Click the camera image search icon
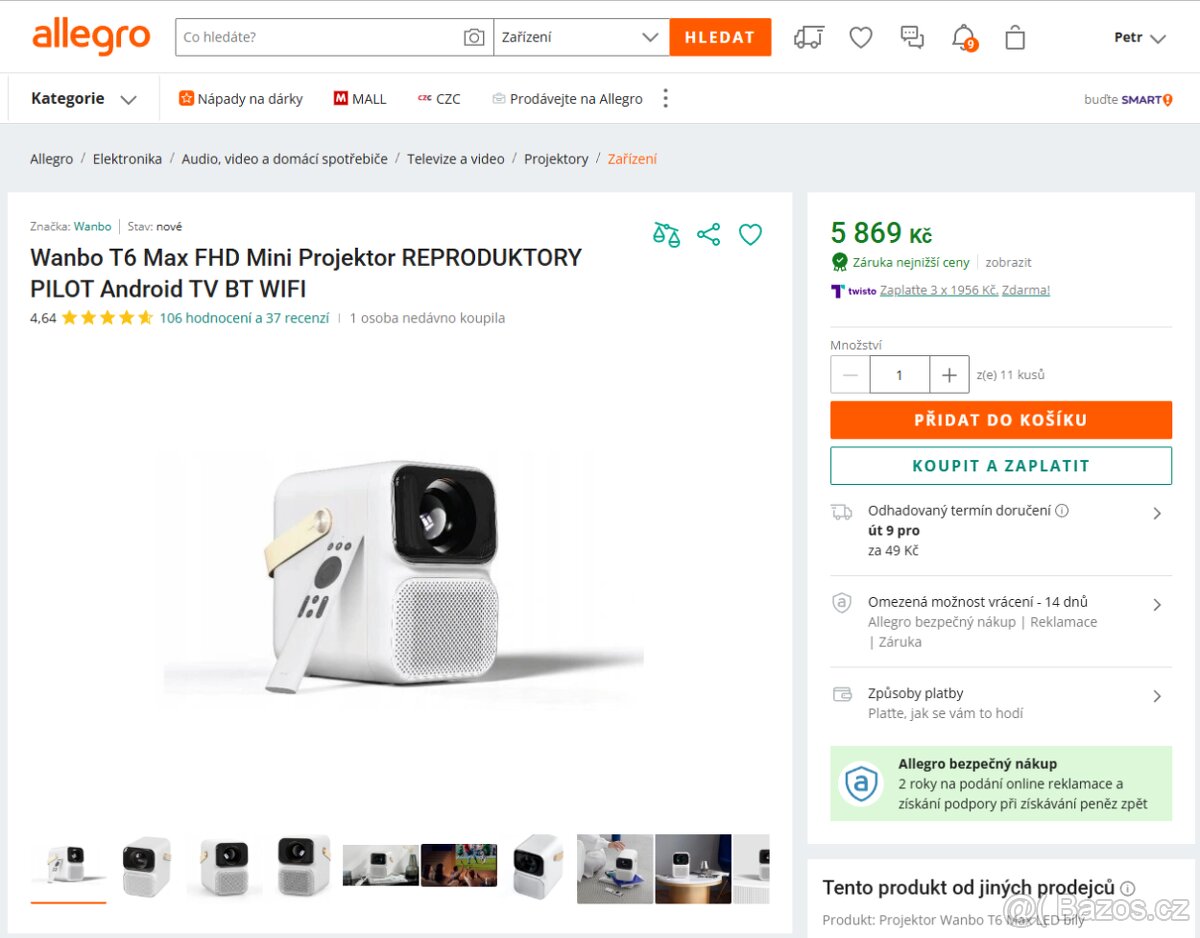 point(474,37)
